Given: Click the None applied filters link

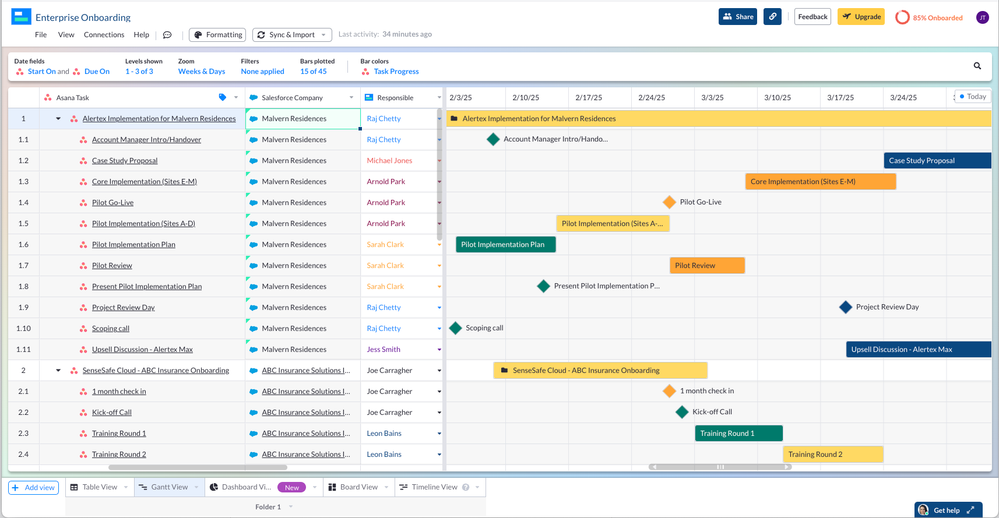Looking at the screenshot, I should tap(262, 71).
